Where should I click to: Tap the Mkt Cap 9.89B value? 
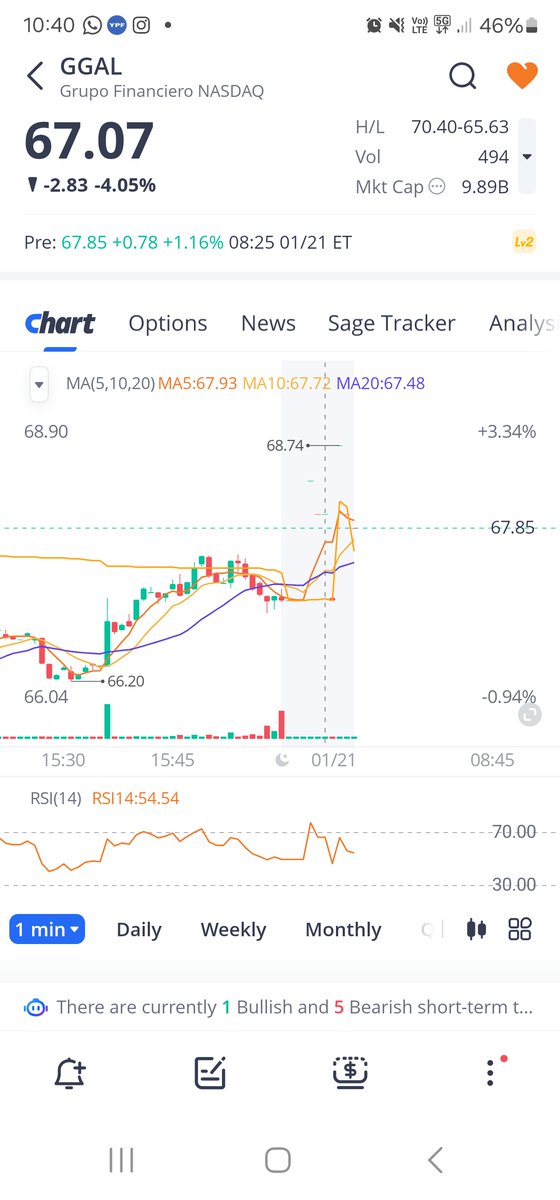[485, 186]
